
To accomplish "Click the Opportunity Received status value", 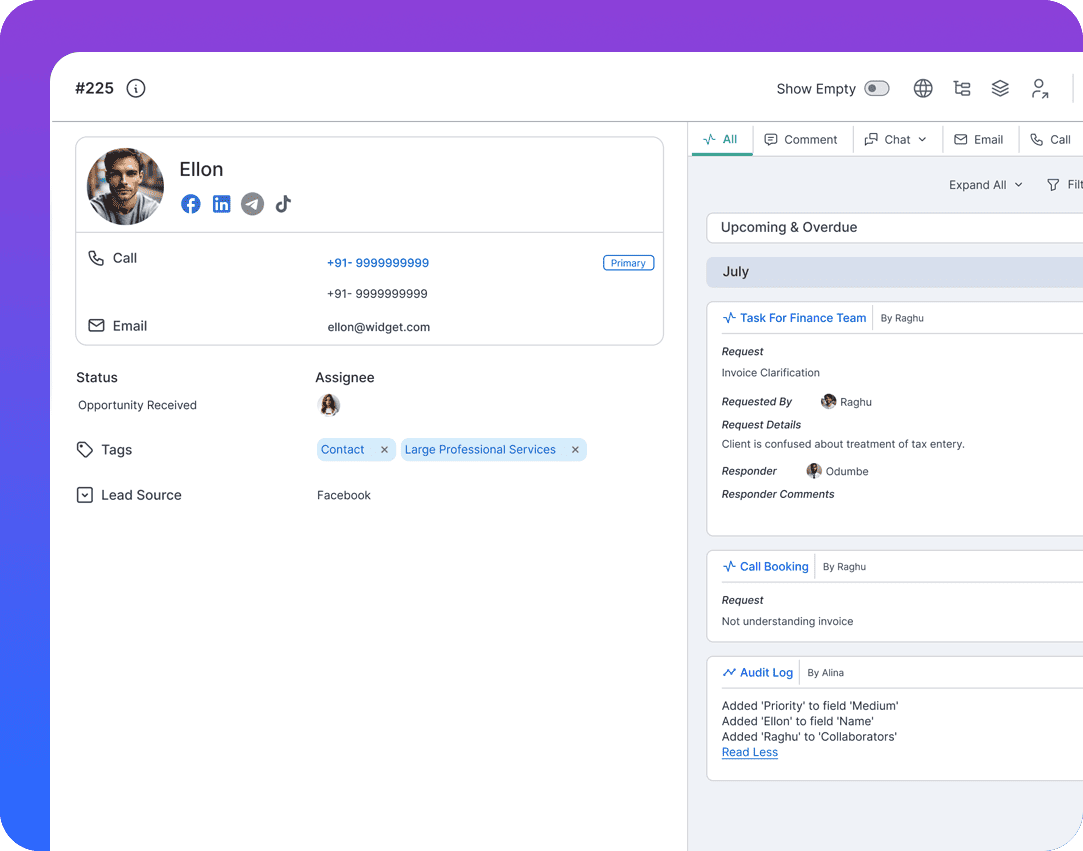I will tap(137, 405).
